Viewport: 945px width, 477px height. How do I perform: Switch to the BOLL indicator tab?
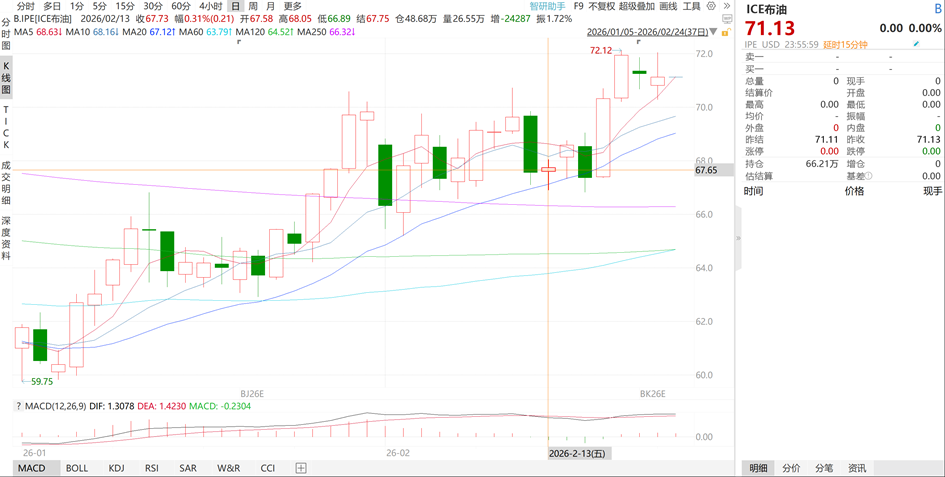tap(77, 468)
